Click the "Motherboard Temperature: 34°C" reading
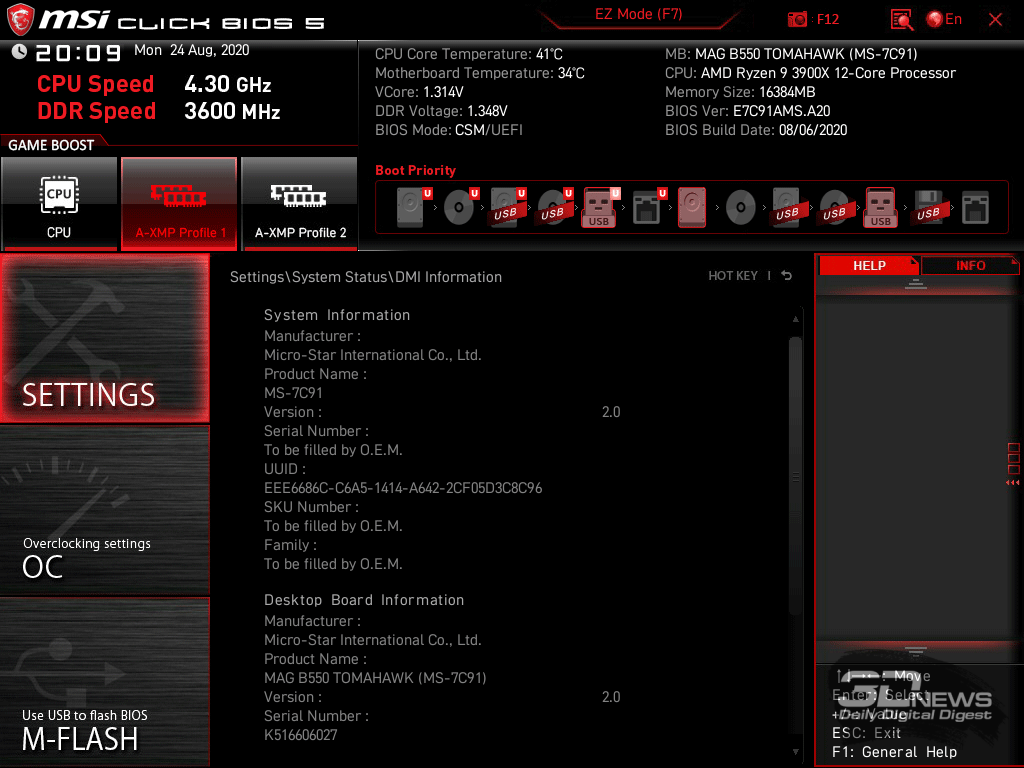1024x768 pixels. click(x=480, y=73)
